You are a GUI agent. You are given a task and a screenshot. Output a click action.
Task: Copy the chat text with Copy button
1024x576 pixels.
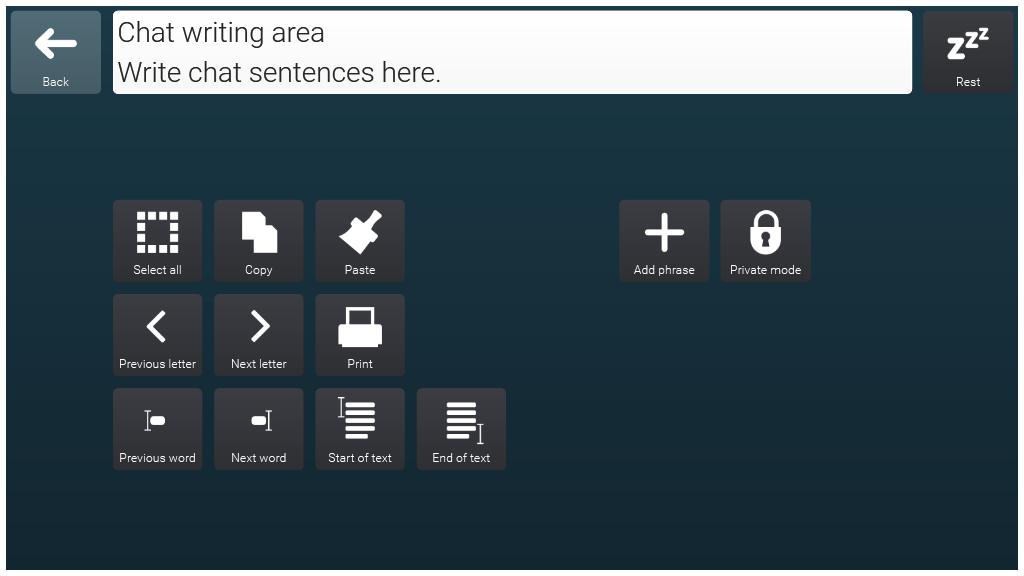[258, 240]
